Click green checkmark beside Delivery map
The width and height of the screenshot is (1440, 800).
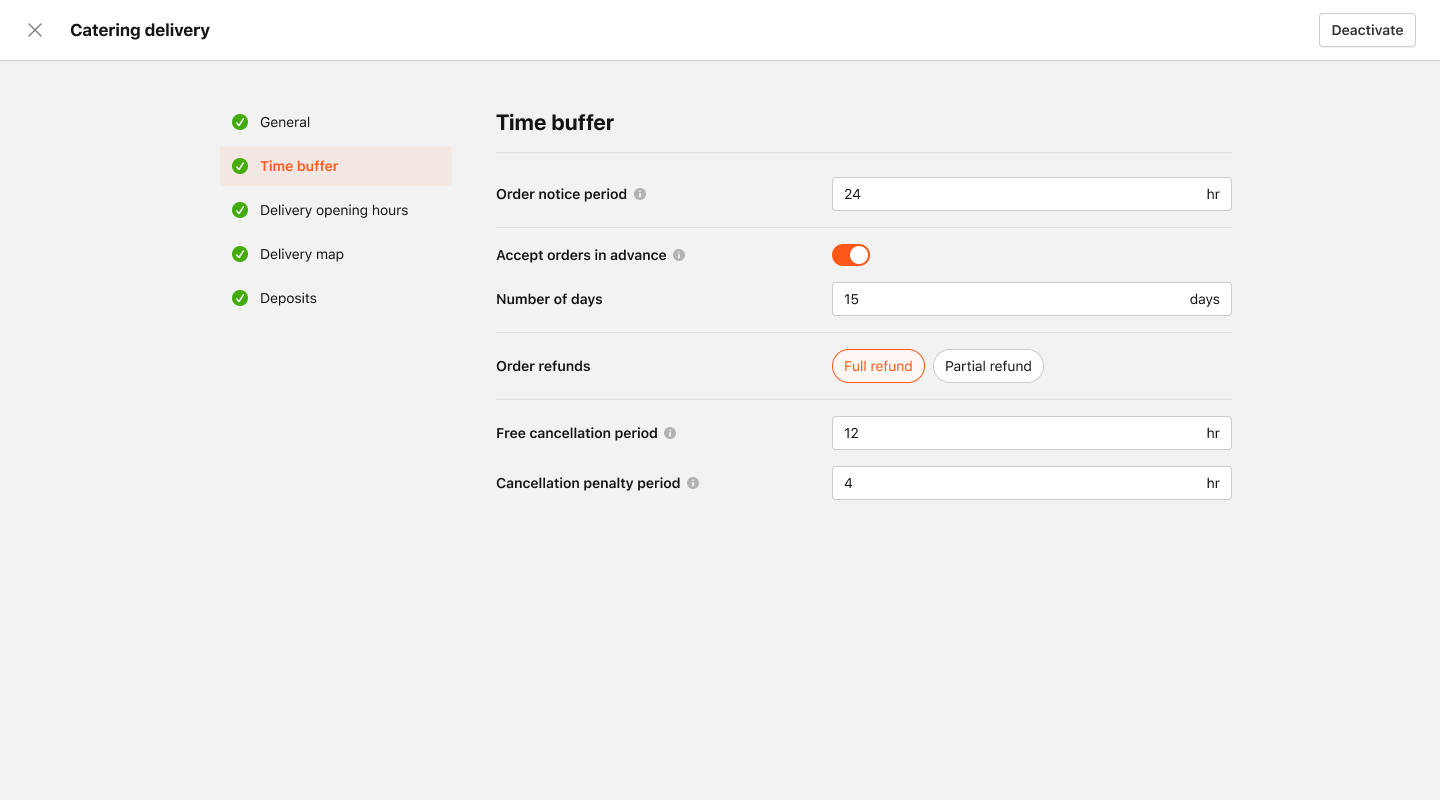(240, 254)
